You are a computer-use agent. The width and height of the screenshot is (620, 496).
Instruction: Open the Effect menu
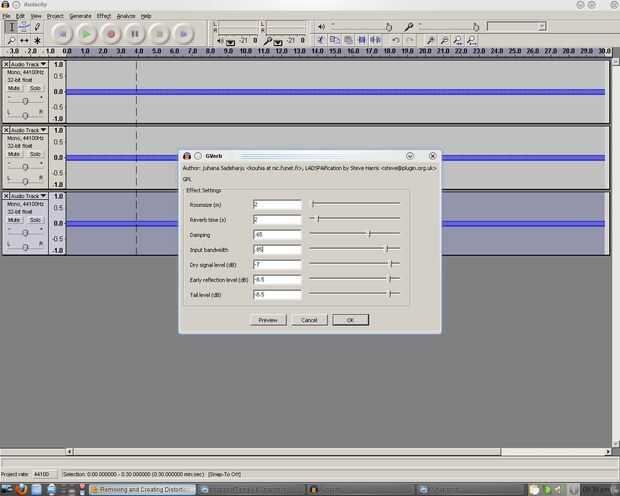[104, 16]
